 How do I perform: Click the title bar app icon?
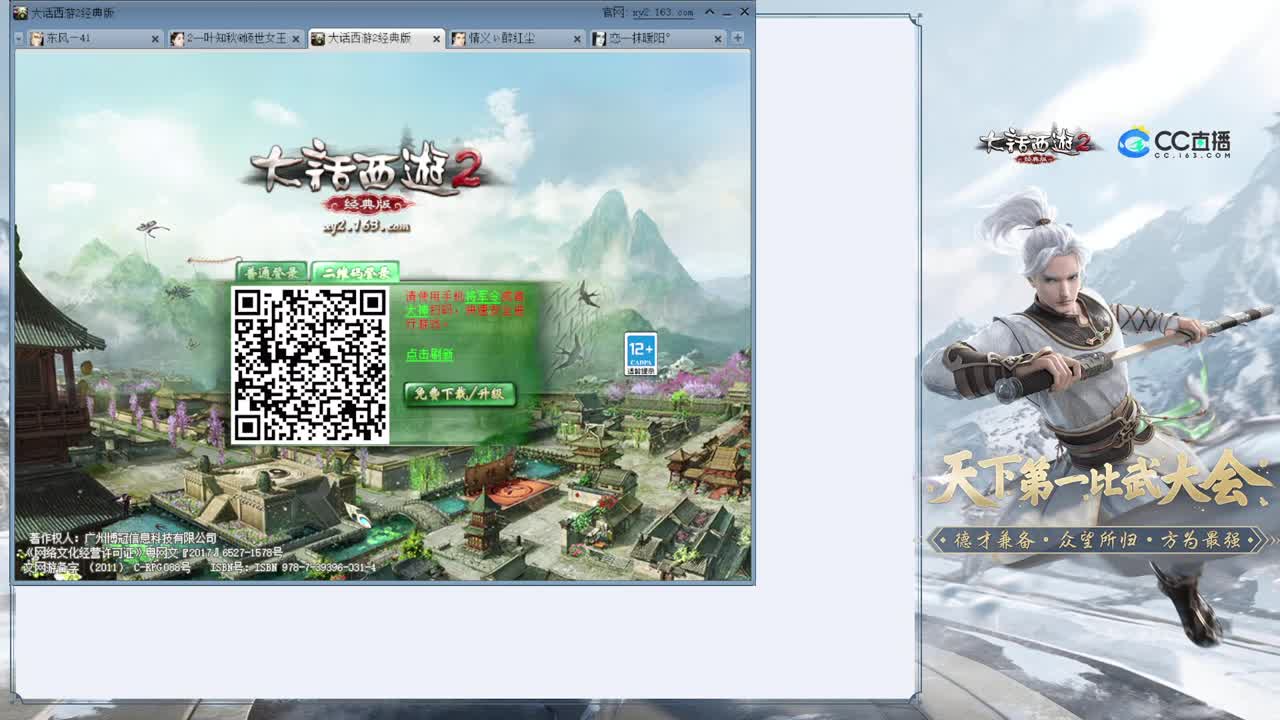pos(20,12)
